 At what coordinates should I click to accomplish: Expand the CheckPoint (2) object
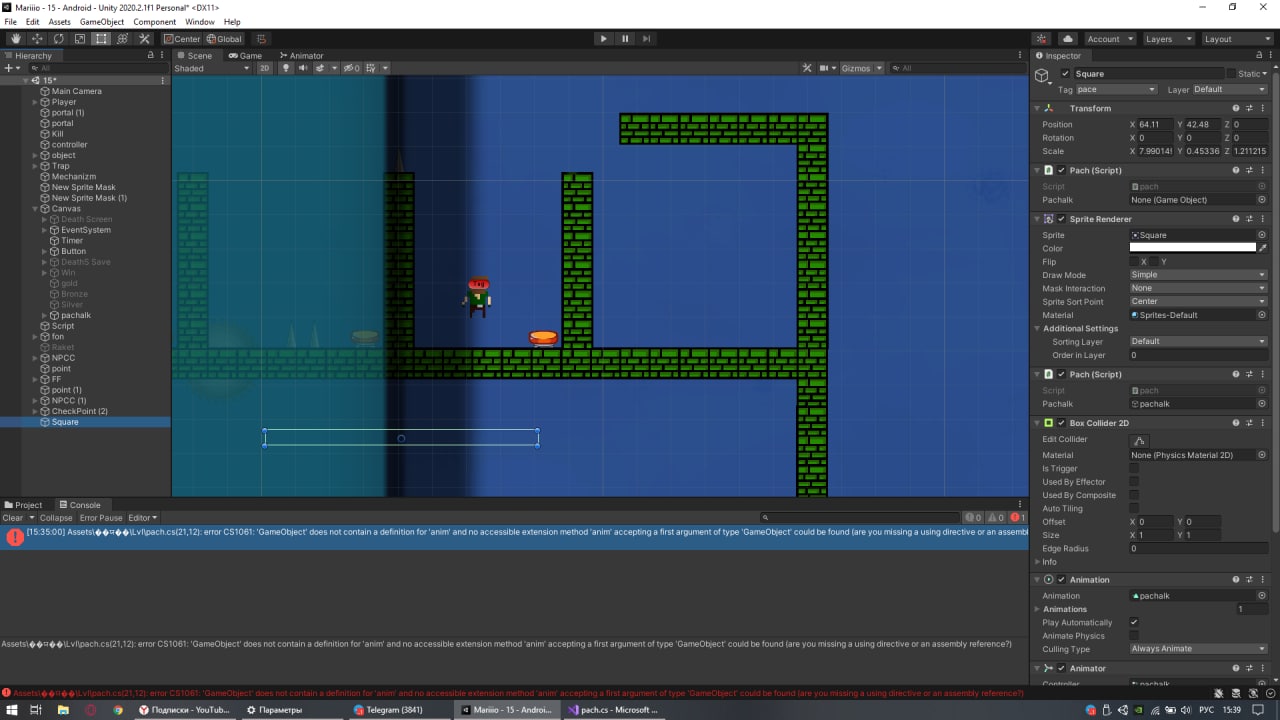tap(35, 411)
